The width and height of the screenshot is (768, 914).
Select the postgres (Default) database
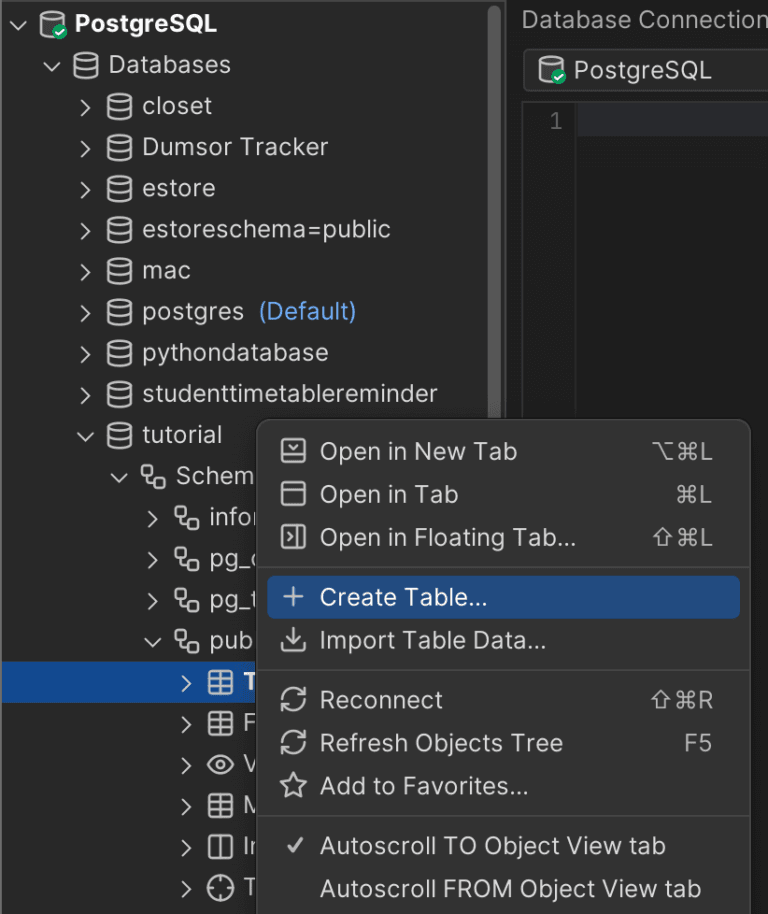coord(192,312)
